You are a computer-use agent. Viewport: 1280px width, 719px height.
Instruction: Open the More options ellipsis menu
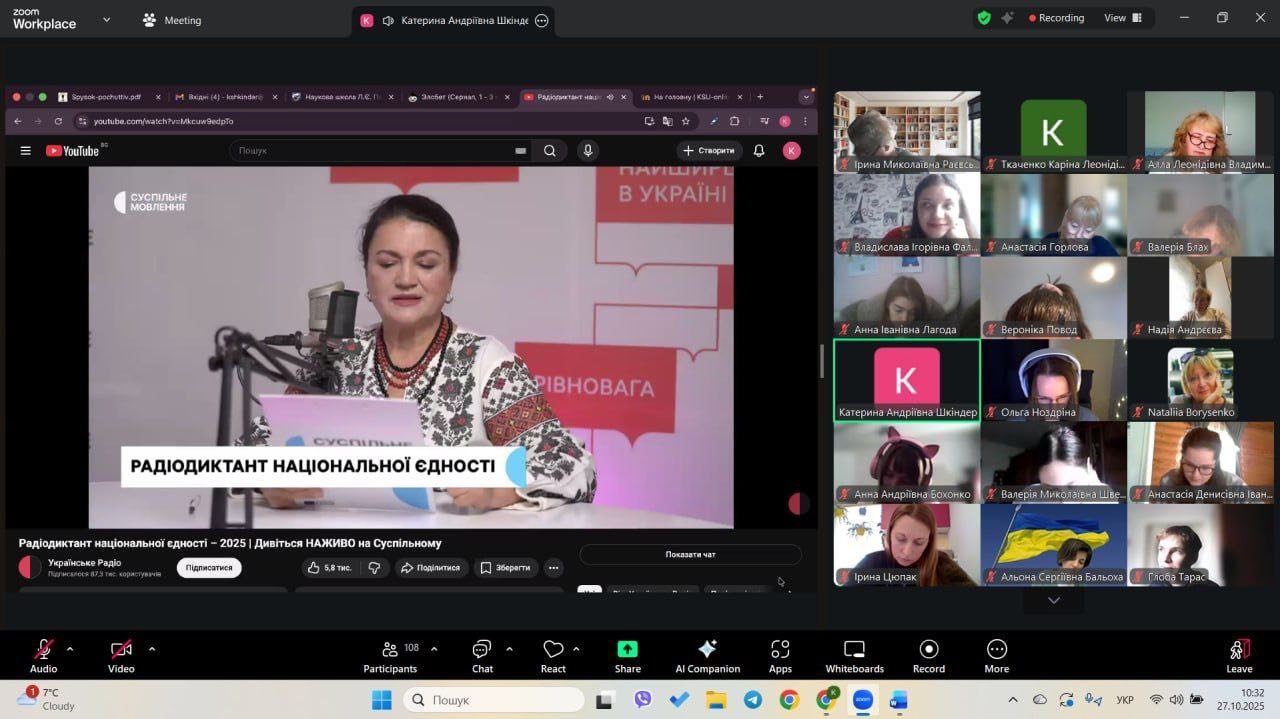pyautogui.click(x=997, y=656)
